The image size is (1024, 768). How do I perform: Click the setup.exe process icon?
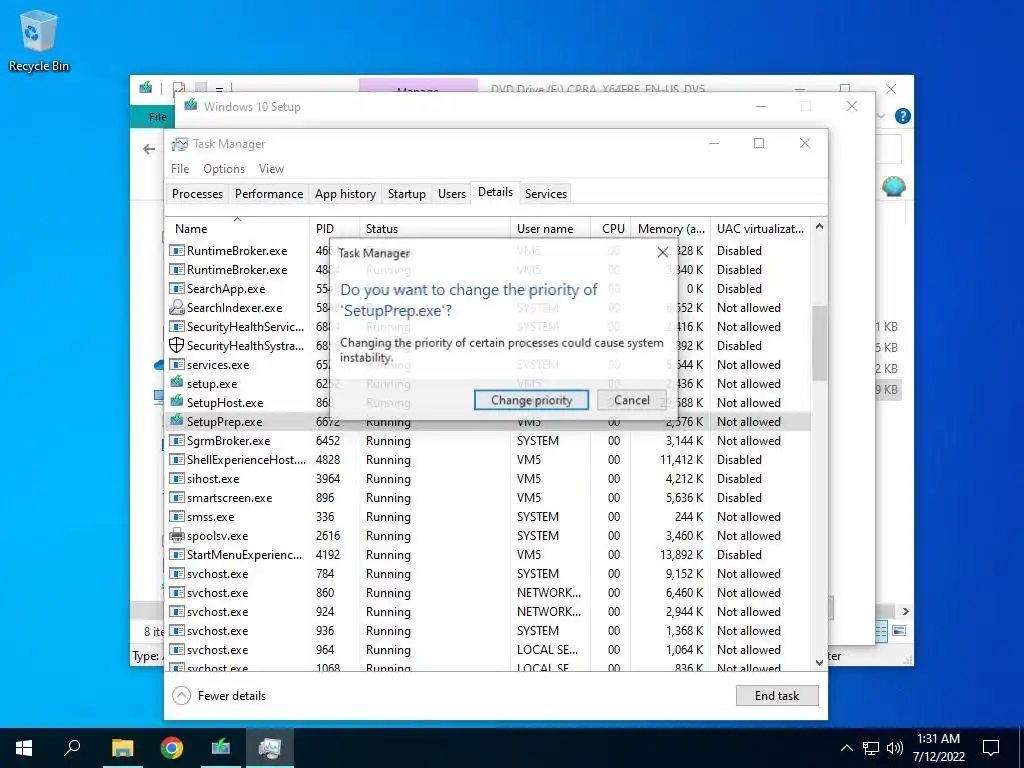(x=176, y=383)
